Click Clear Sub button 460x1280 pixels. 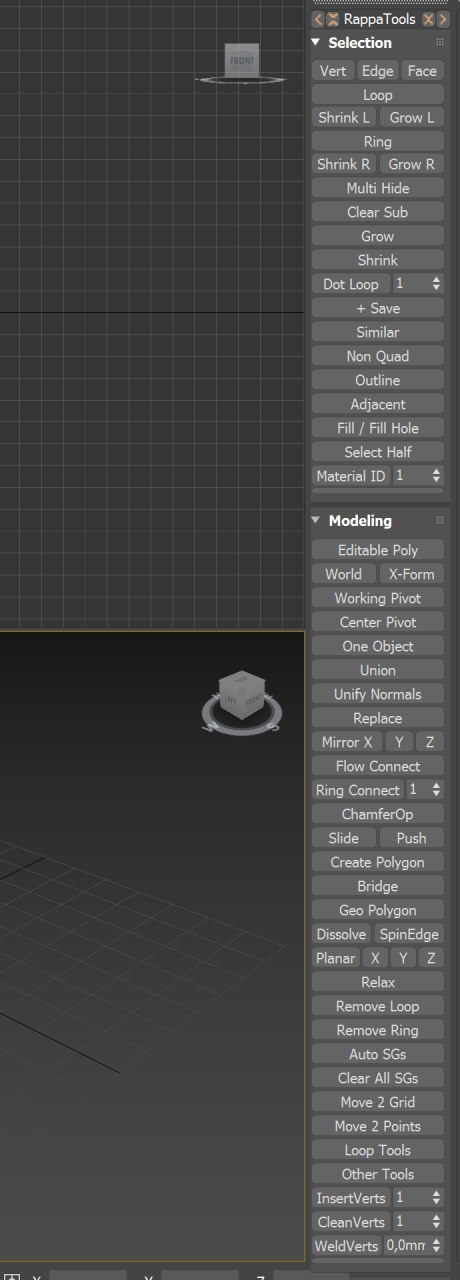378,212
